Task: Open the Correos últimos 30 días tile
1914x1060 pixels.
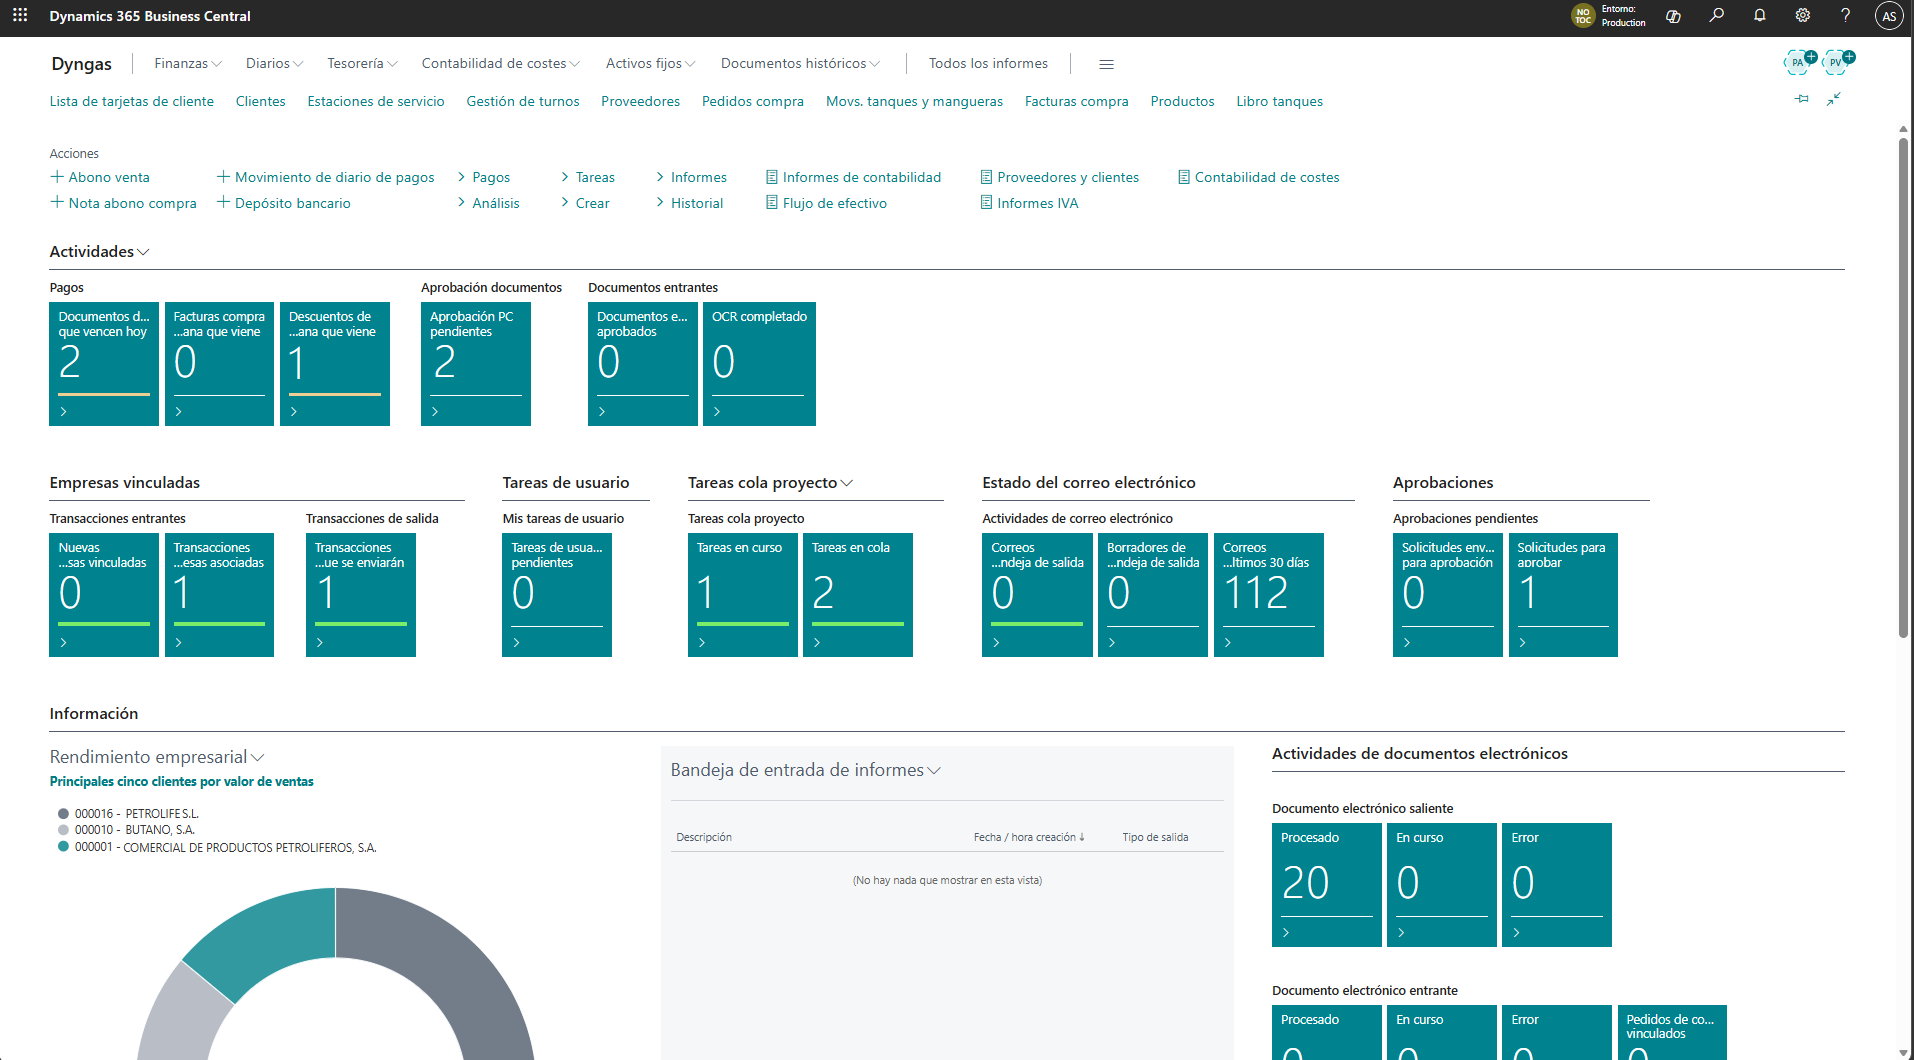Action: point(1268,594)
